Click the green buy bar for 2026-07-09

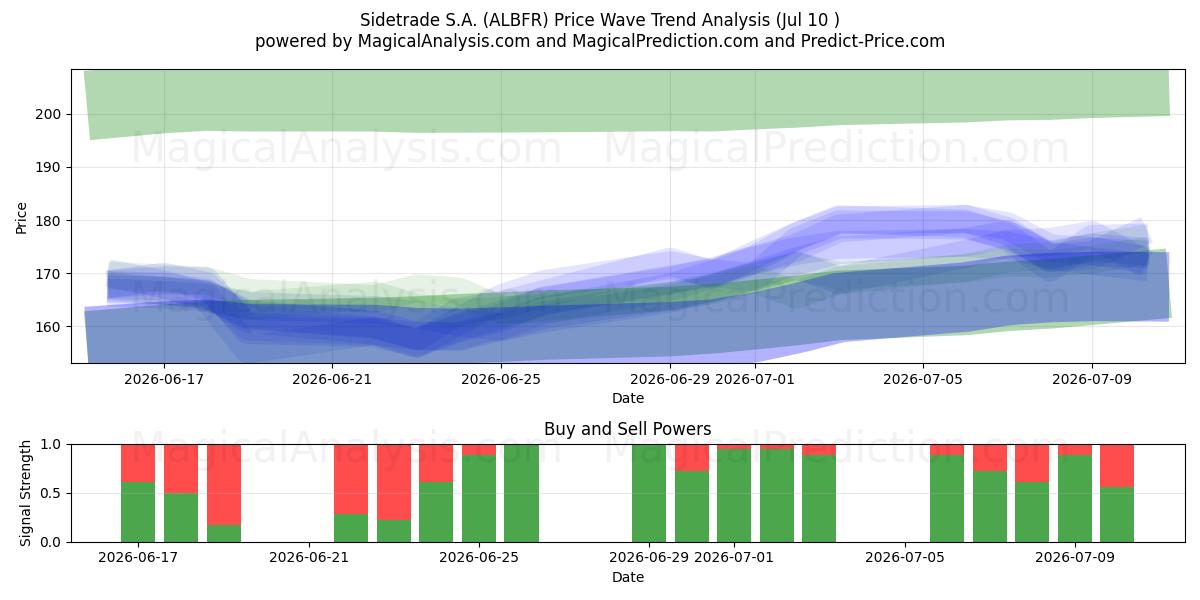click(x=1075, y=499)
